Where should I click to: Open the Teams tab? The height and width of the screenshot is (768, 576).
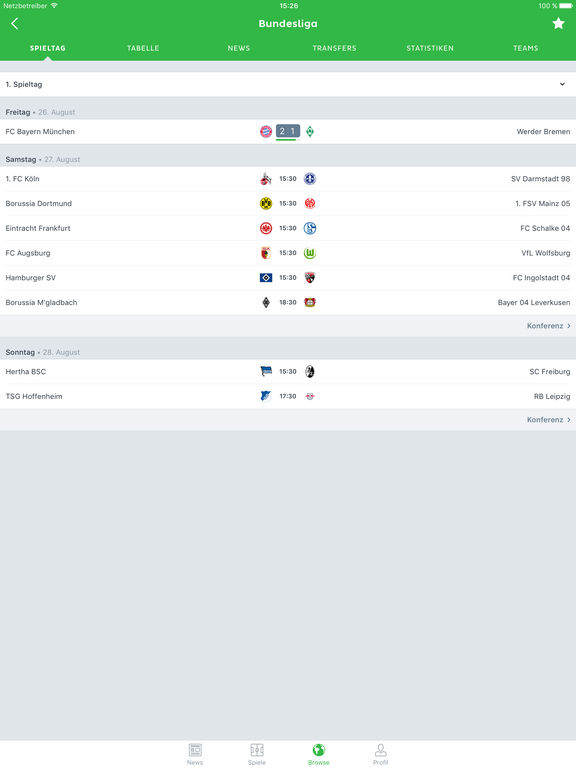coord(526,48)
